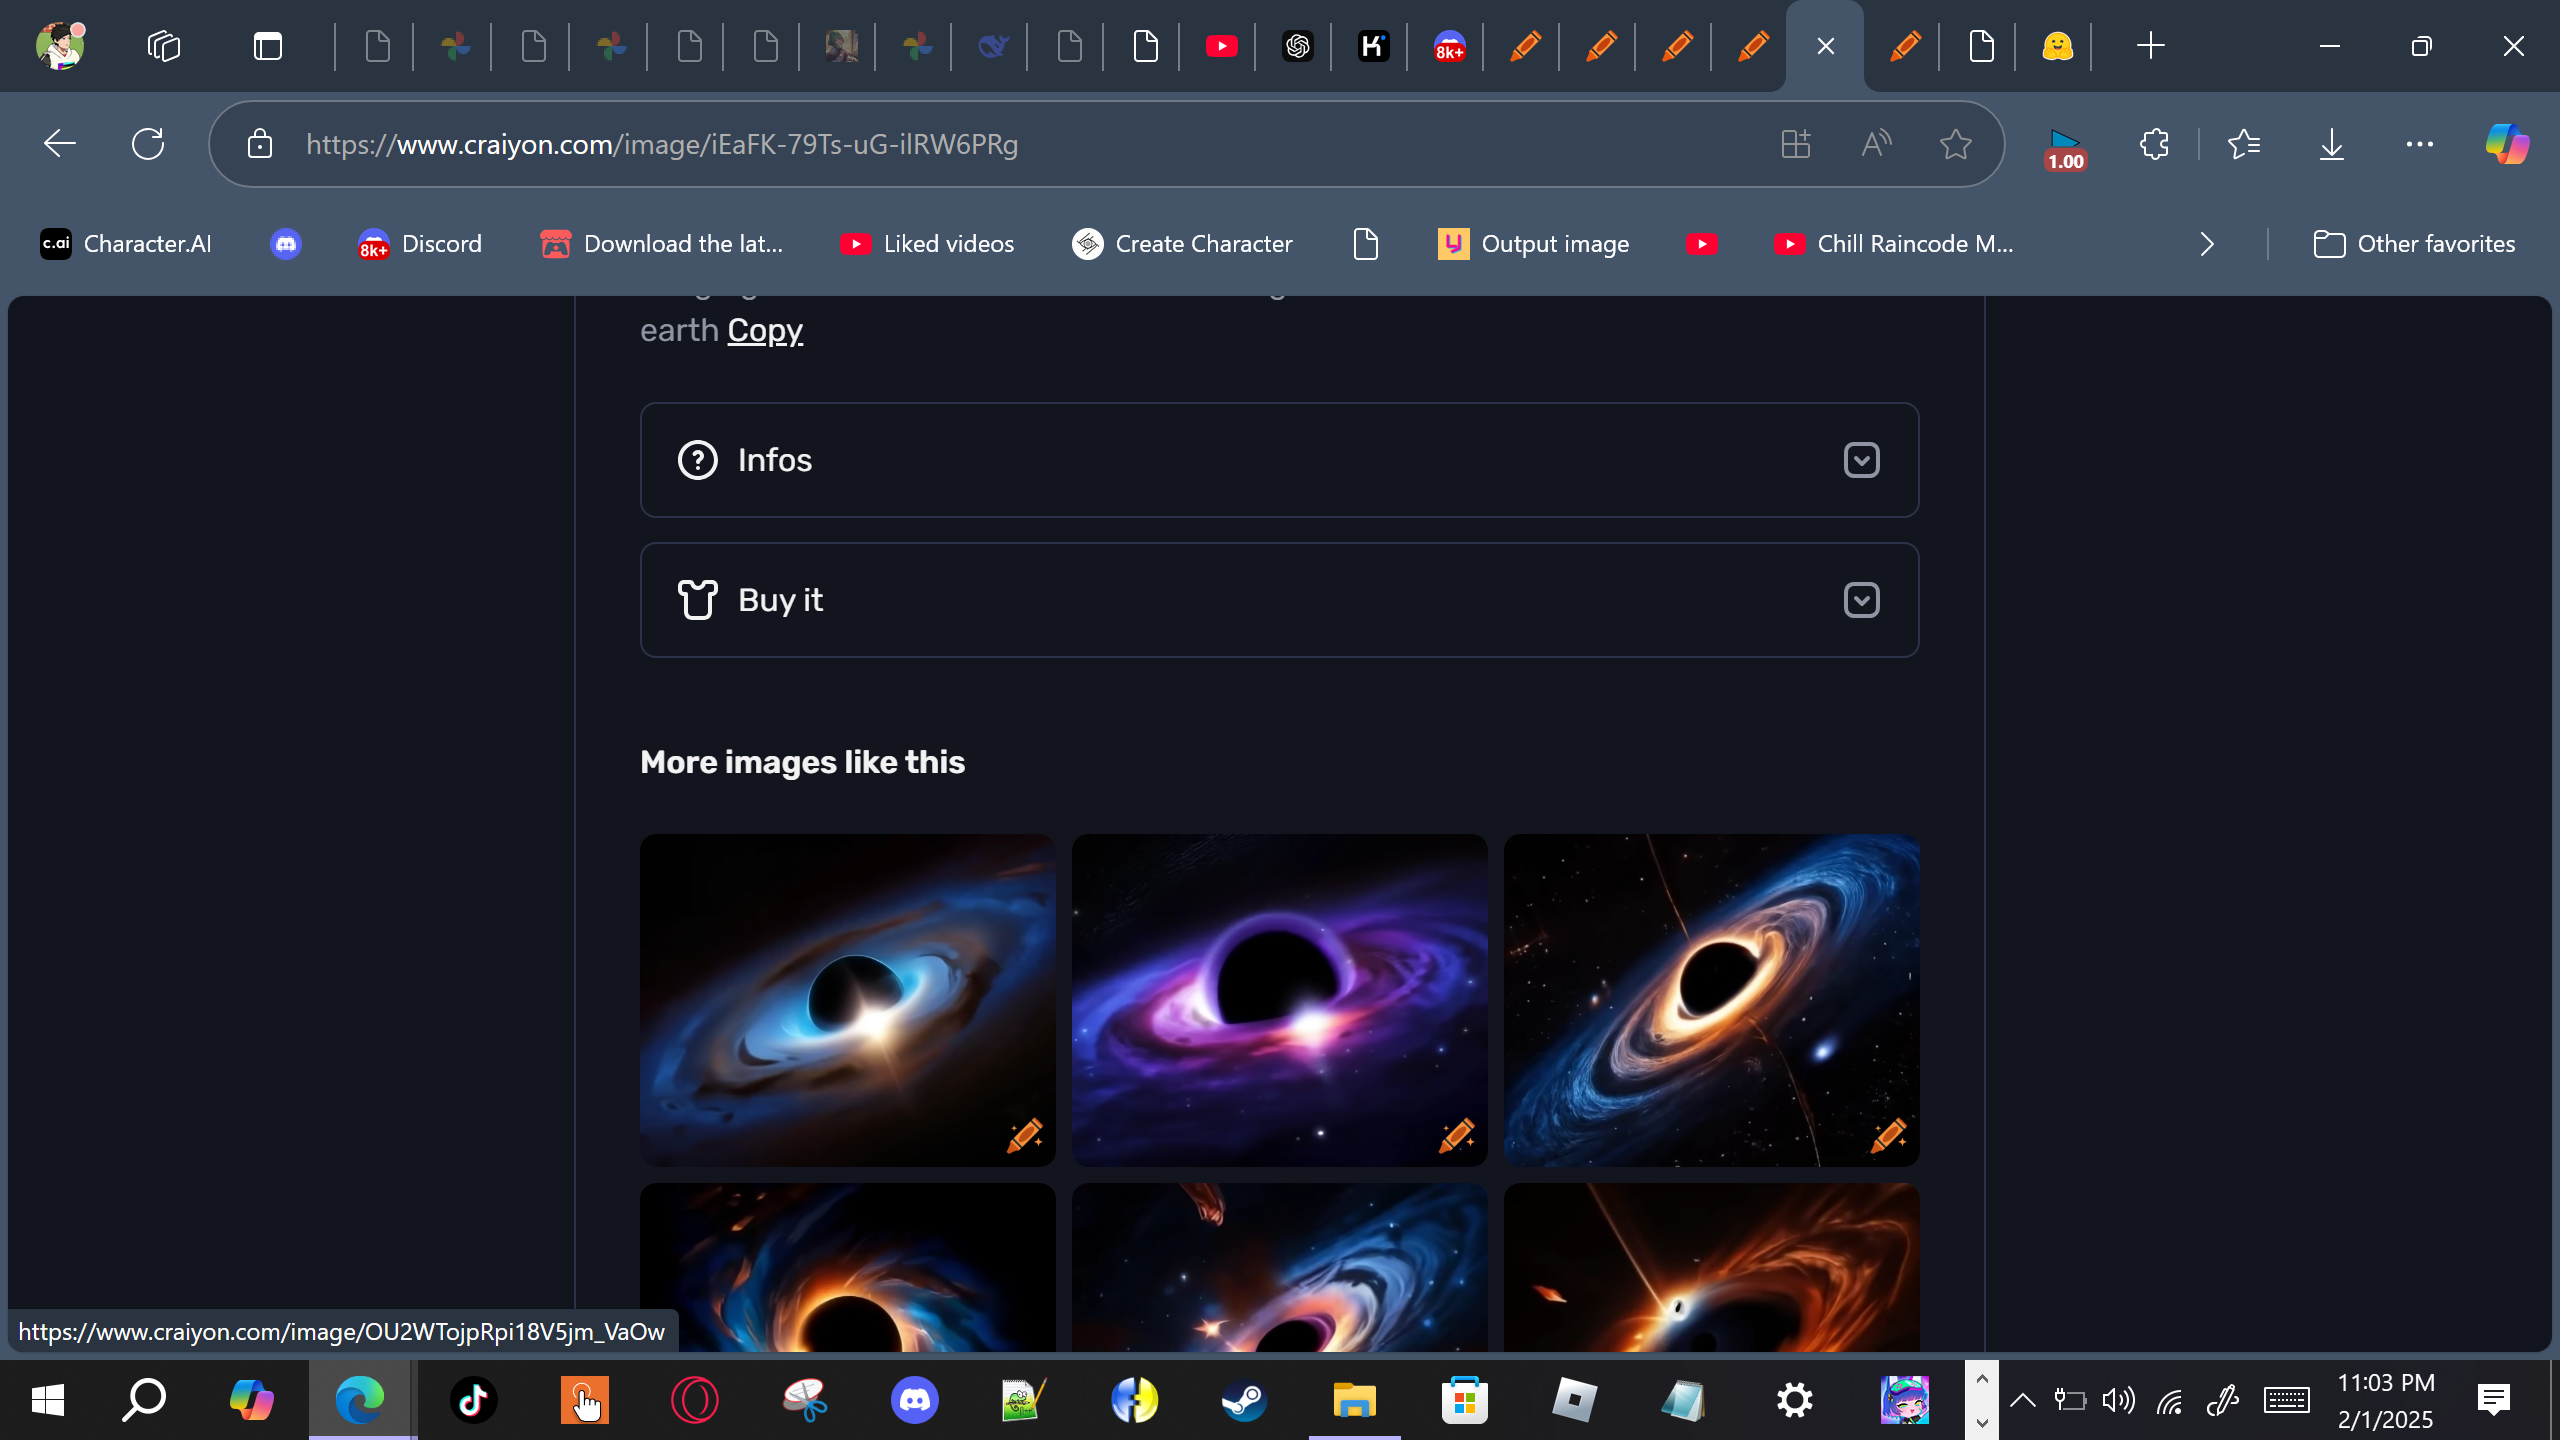Viewport: 2560px width, 1440px height.
Task: Open the Read aloud icon in the address bar
Action: click(1876, 144)
